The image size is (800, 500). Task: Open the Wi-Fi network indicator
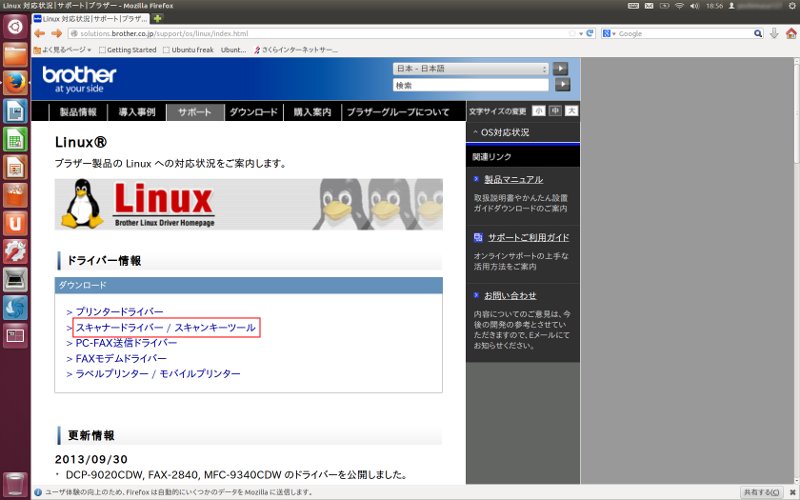(x=679, y=6)
